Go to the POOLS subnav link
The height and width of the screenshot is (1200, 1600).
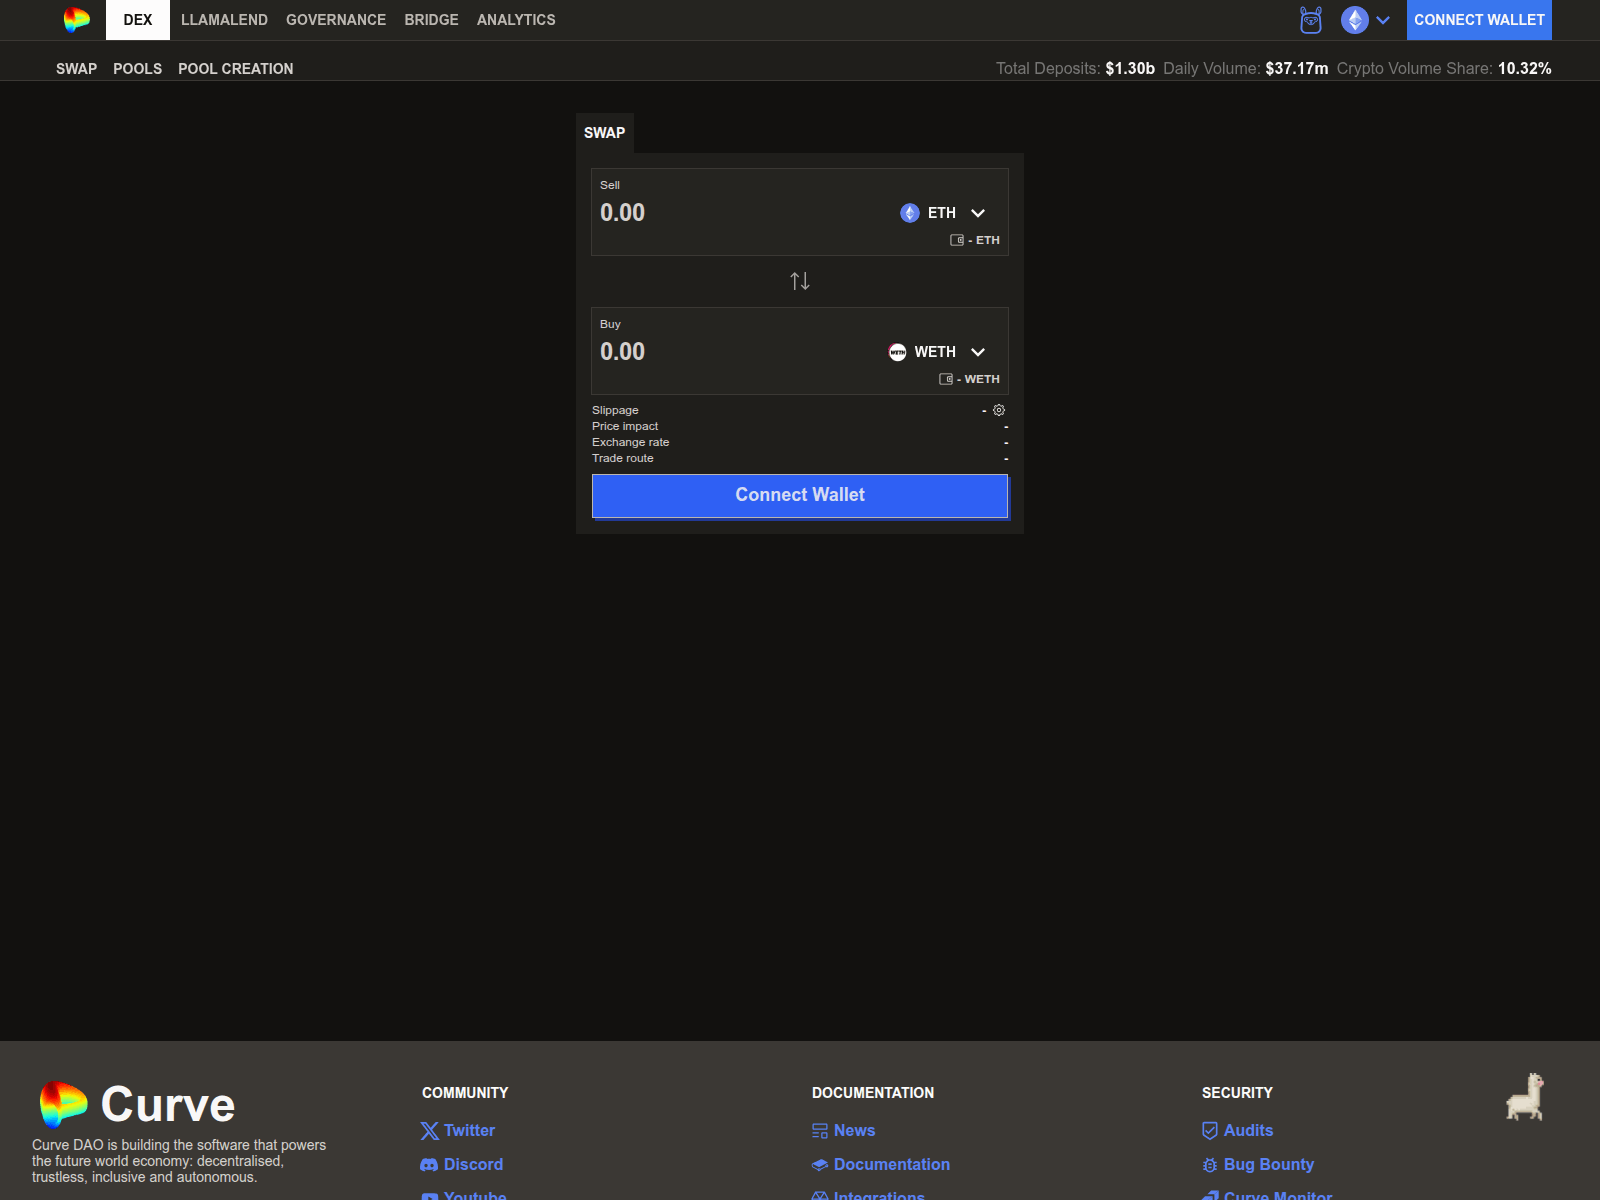pyautogui.click(x=137, y=69)
